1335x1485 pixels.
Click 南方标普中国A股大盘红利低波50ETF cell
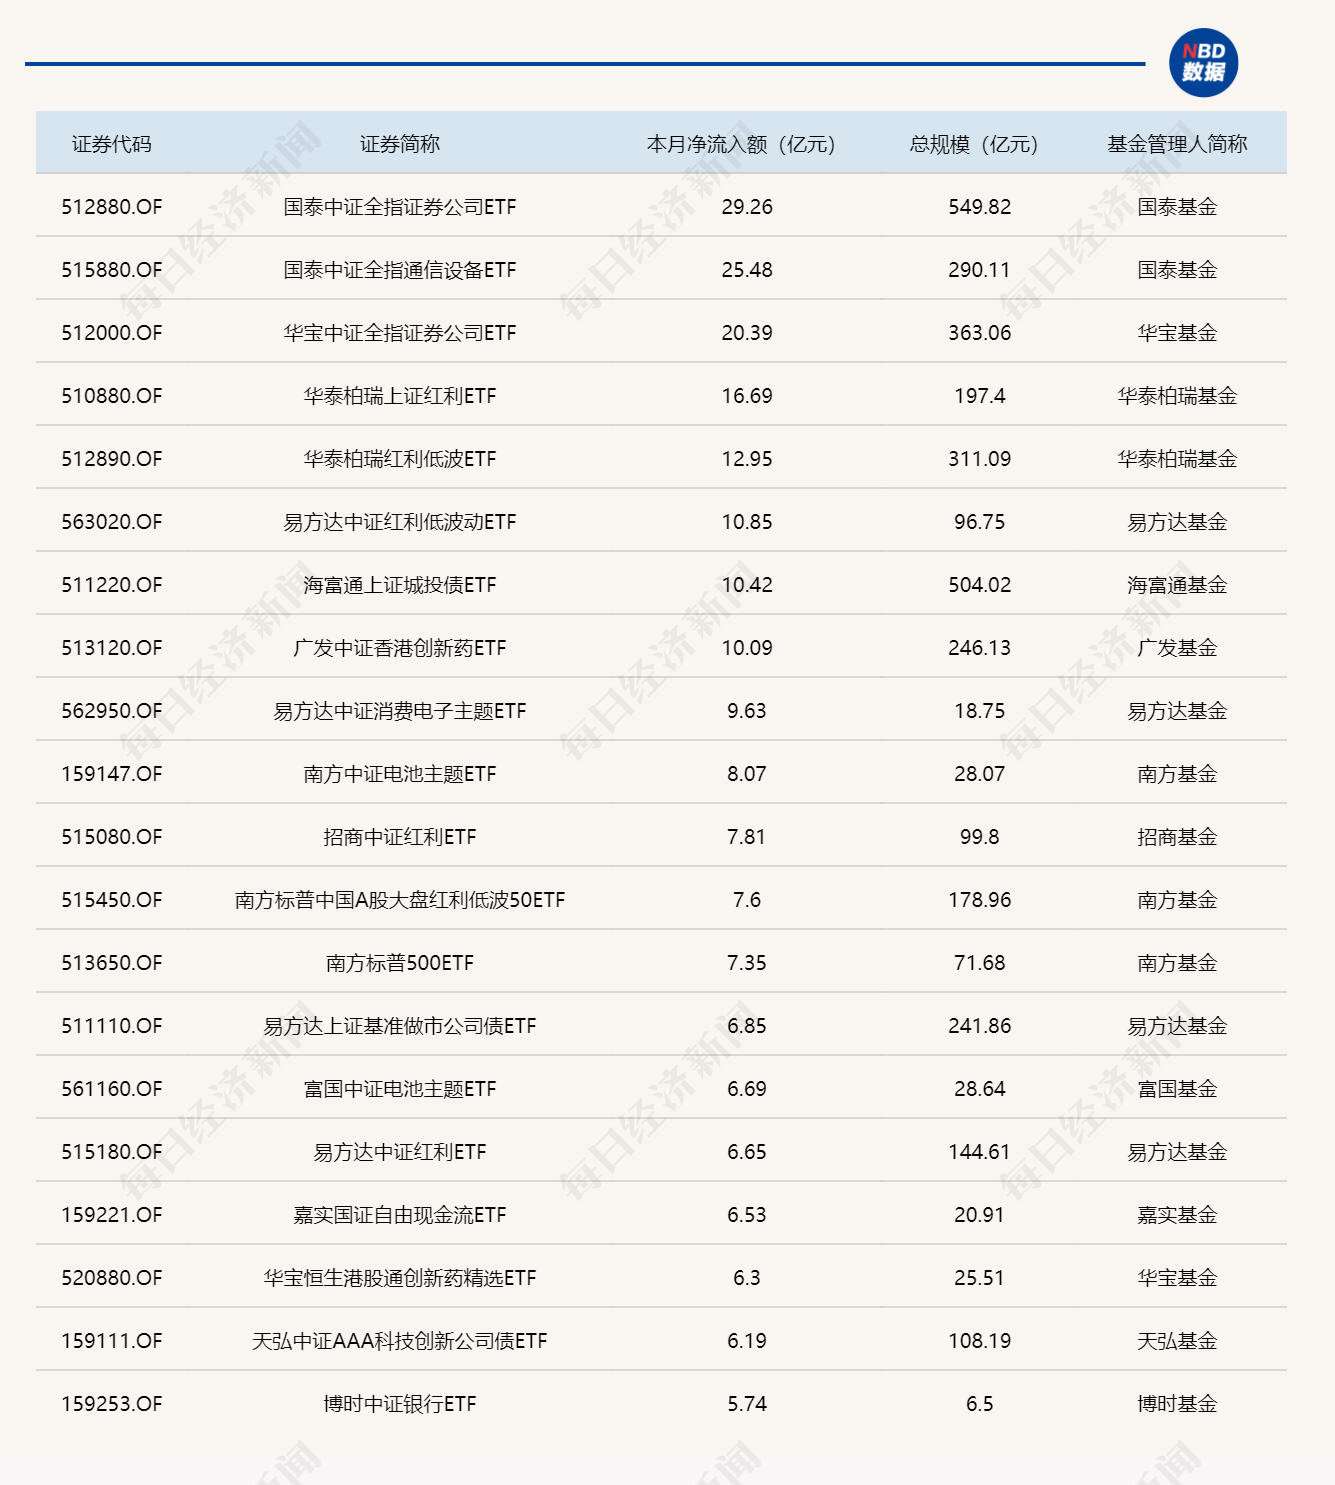[400, 900]
